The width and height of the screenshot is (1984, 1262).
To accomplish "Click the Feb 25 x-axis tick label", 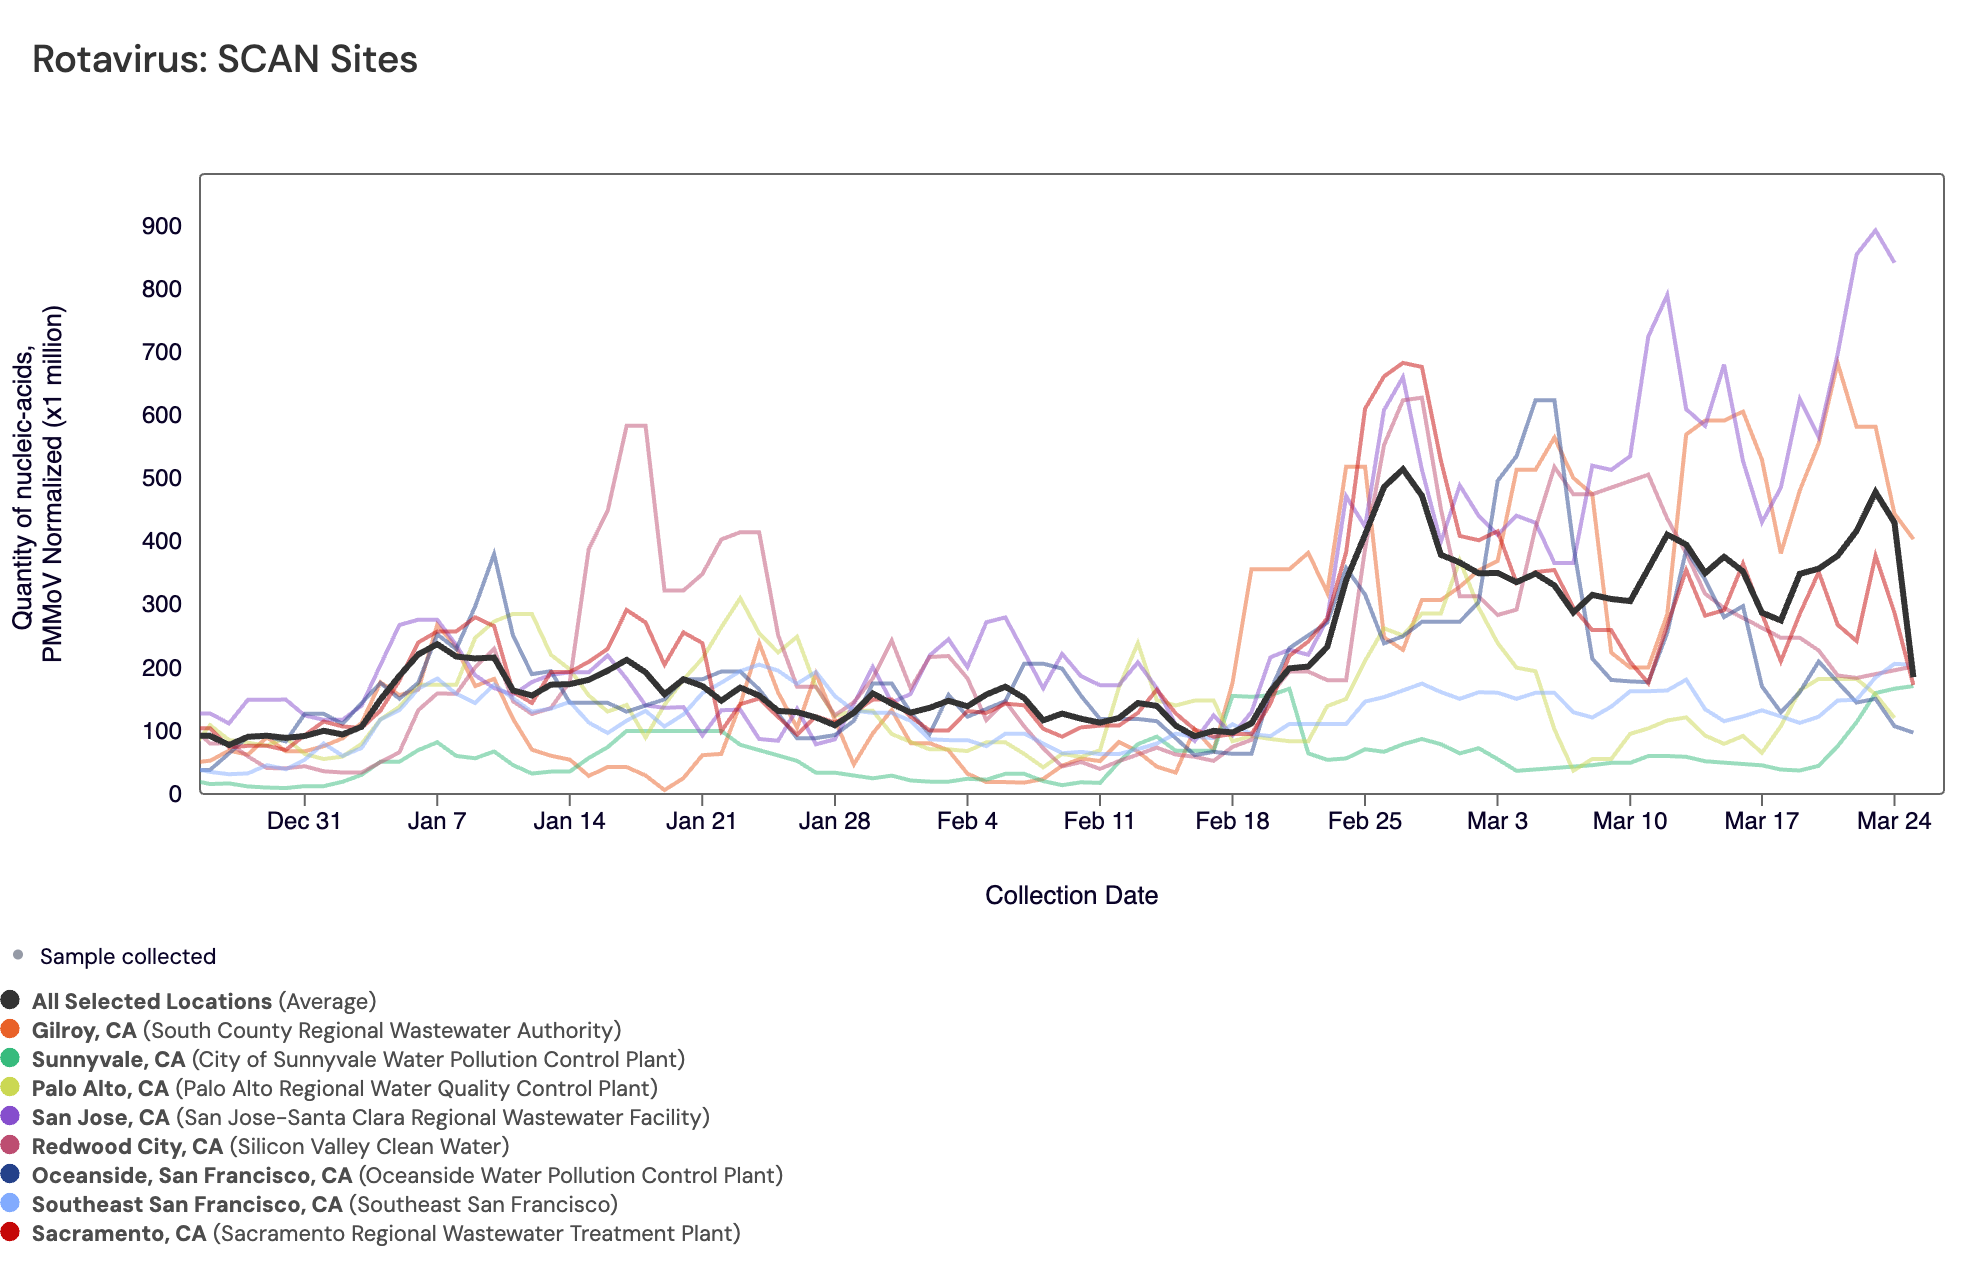I will point(1364,821).
